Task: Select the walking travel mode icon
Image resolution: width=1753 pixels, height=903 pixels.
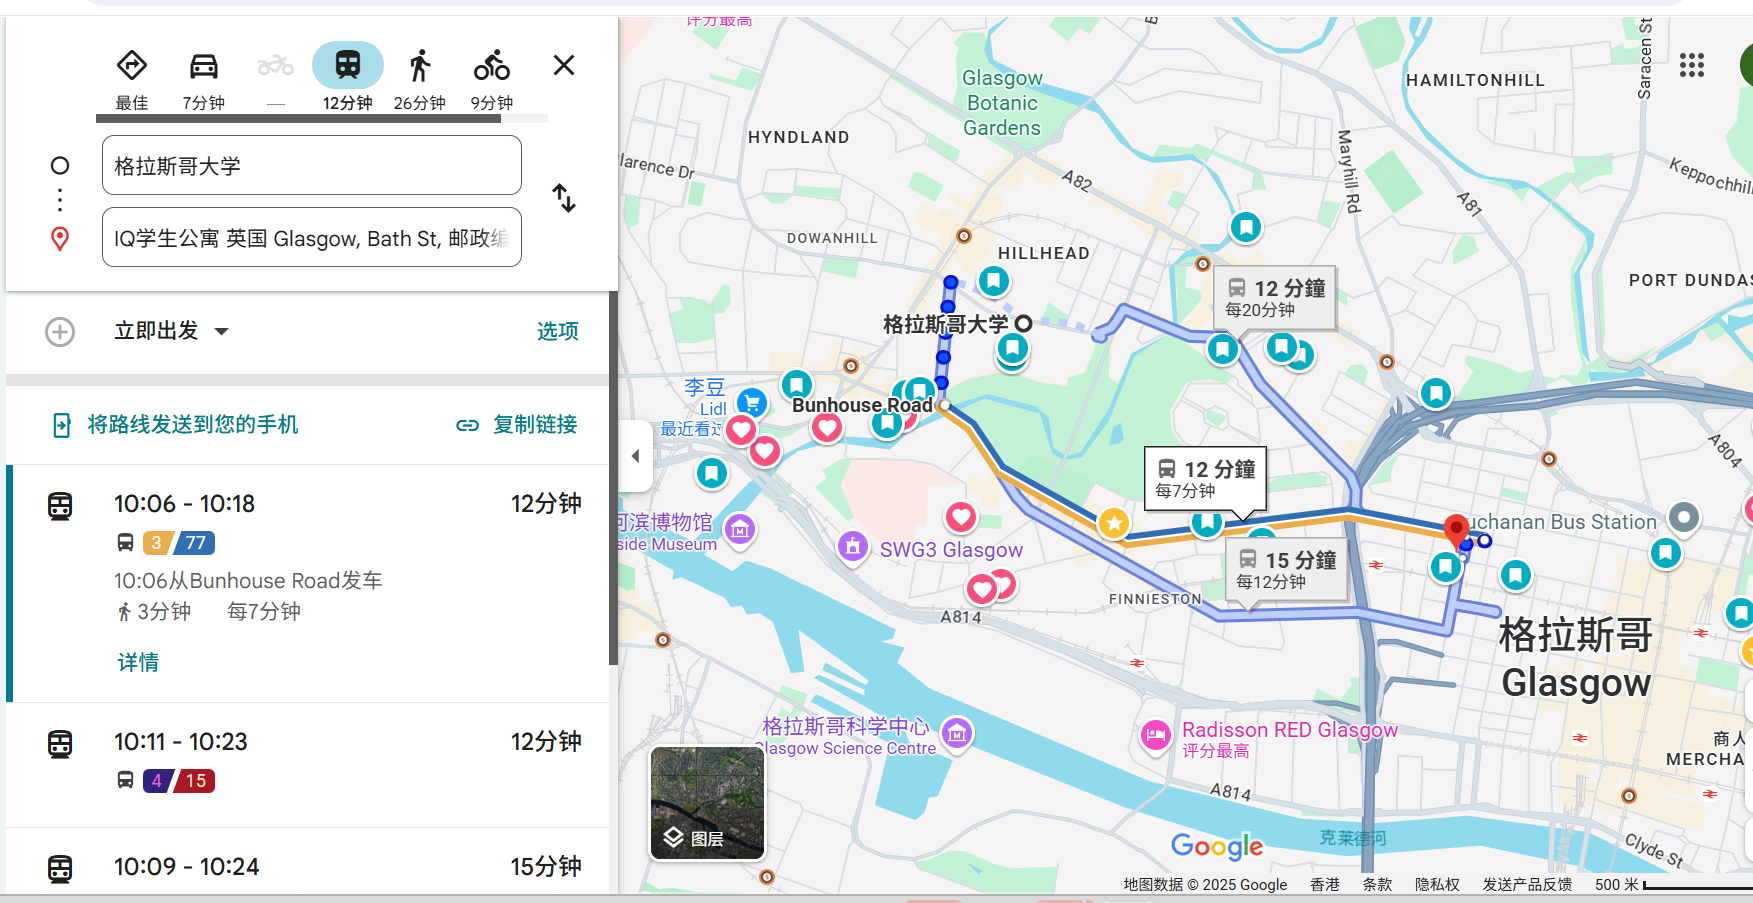Action: tap(419, 67)
